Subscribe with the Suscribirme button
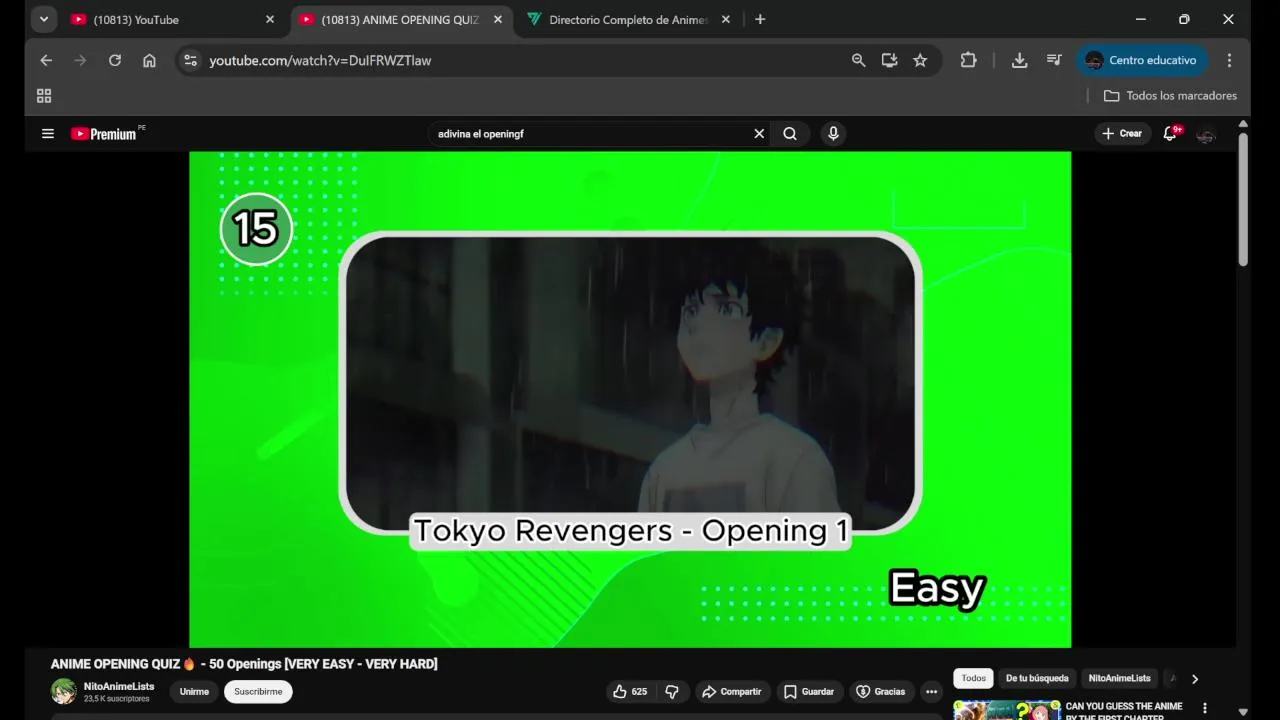The height and width of the screenshot is (720, 1280). [258, 691]
